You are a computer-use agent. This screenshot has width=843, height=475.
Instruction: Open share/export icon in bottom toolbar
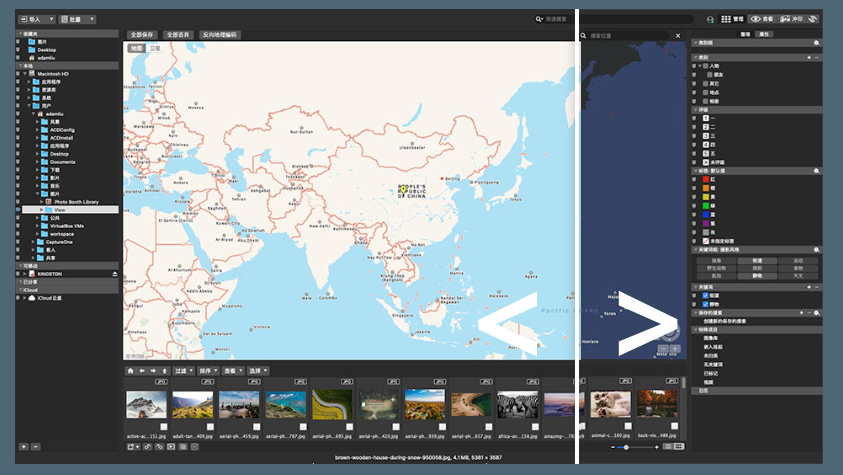pos(133,447)
